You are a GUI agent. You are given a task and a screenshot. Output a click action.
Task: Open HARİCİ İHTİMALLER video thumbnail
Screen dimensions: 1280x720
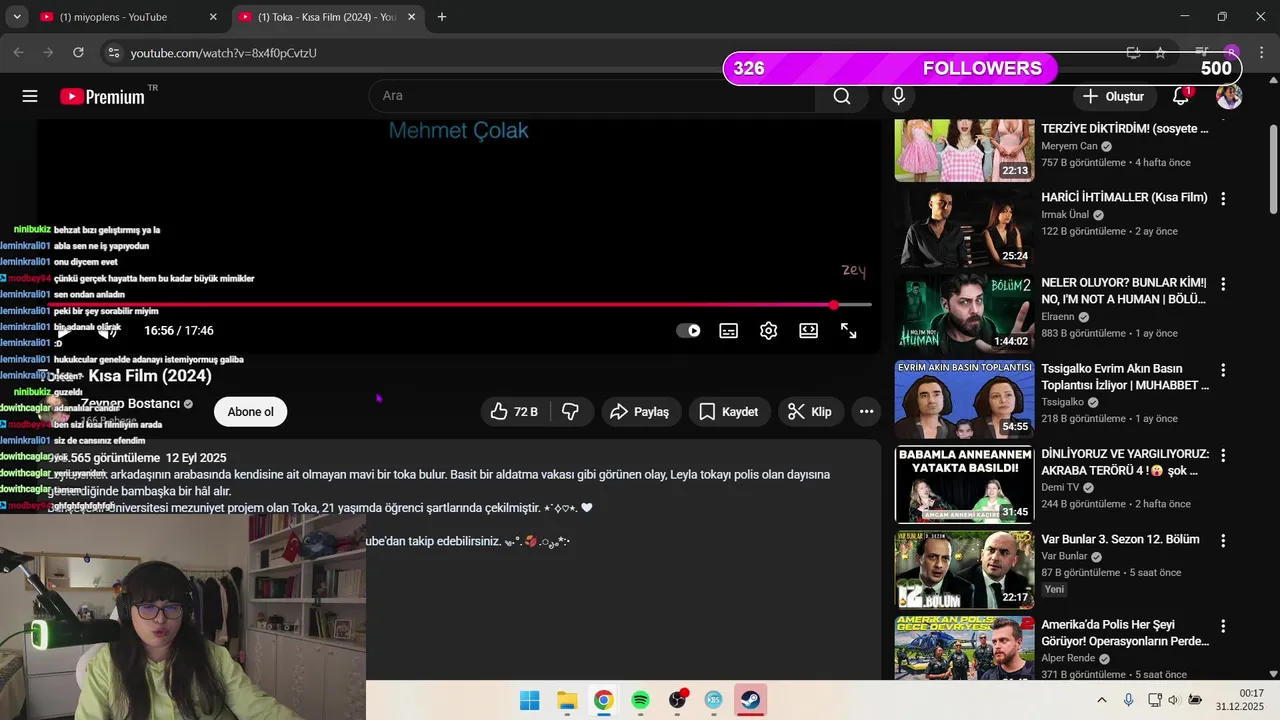[964, 228]
